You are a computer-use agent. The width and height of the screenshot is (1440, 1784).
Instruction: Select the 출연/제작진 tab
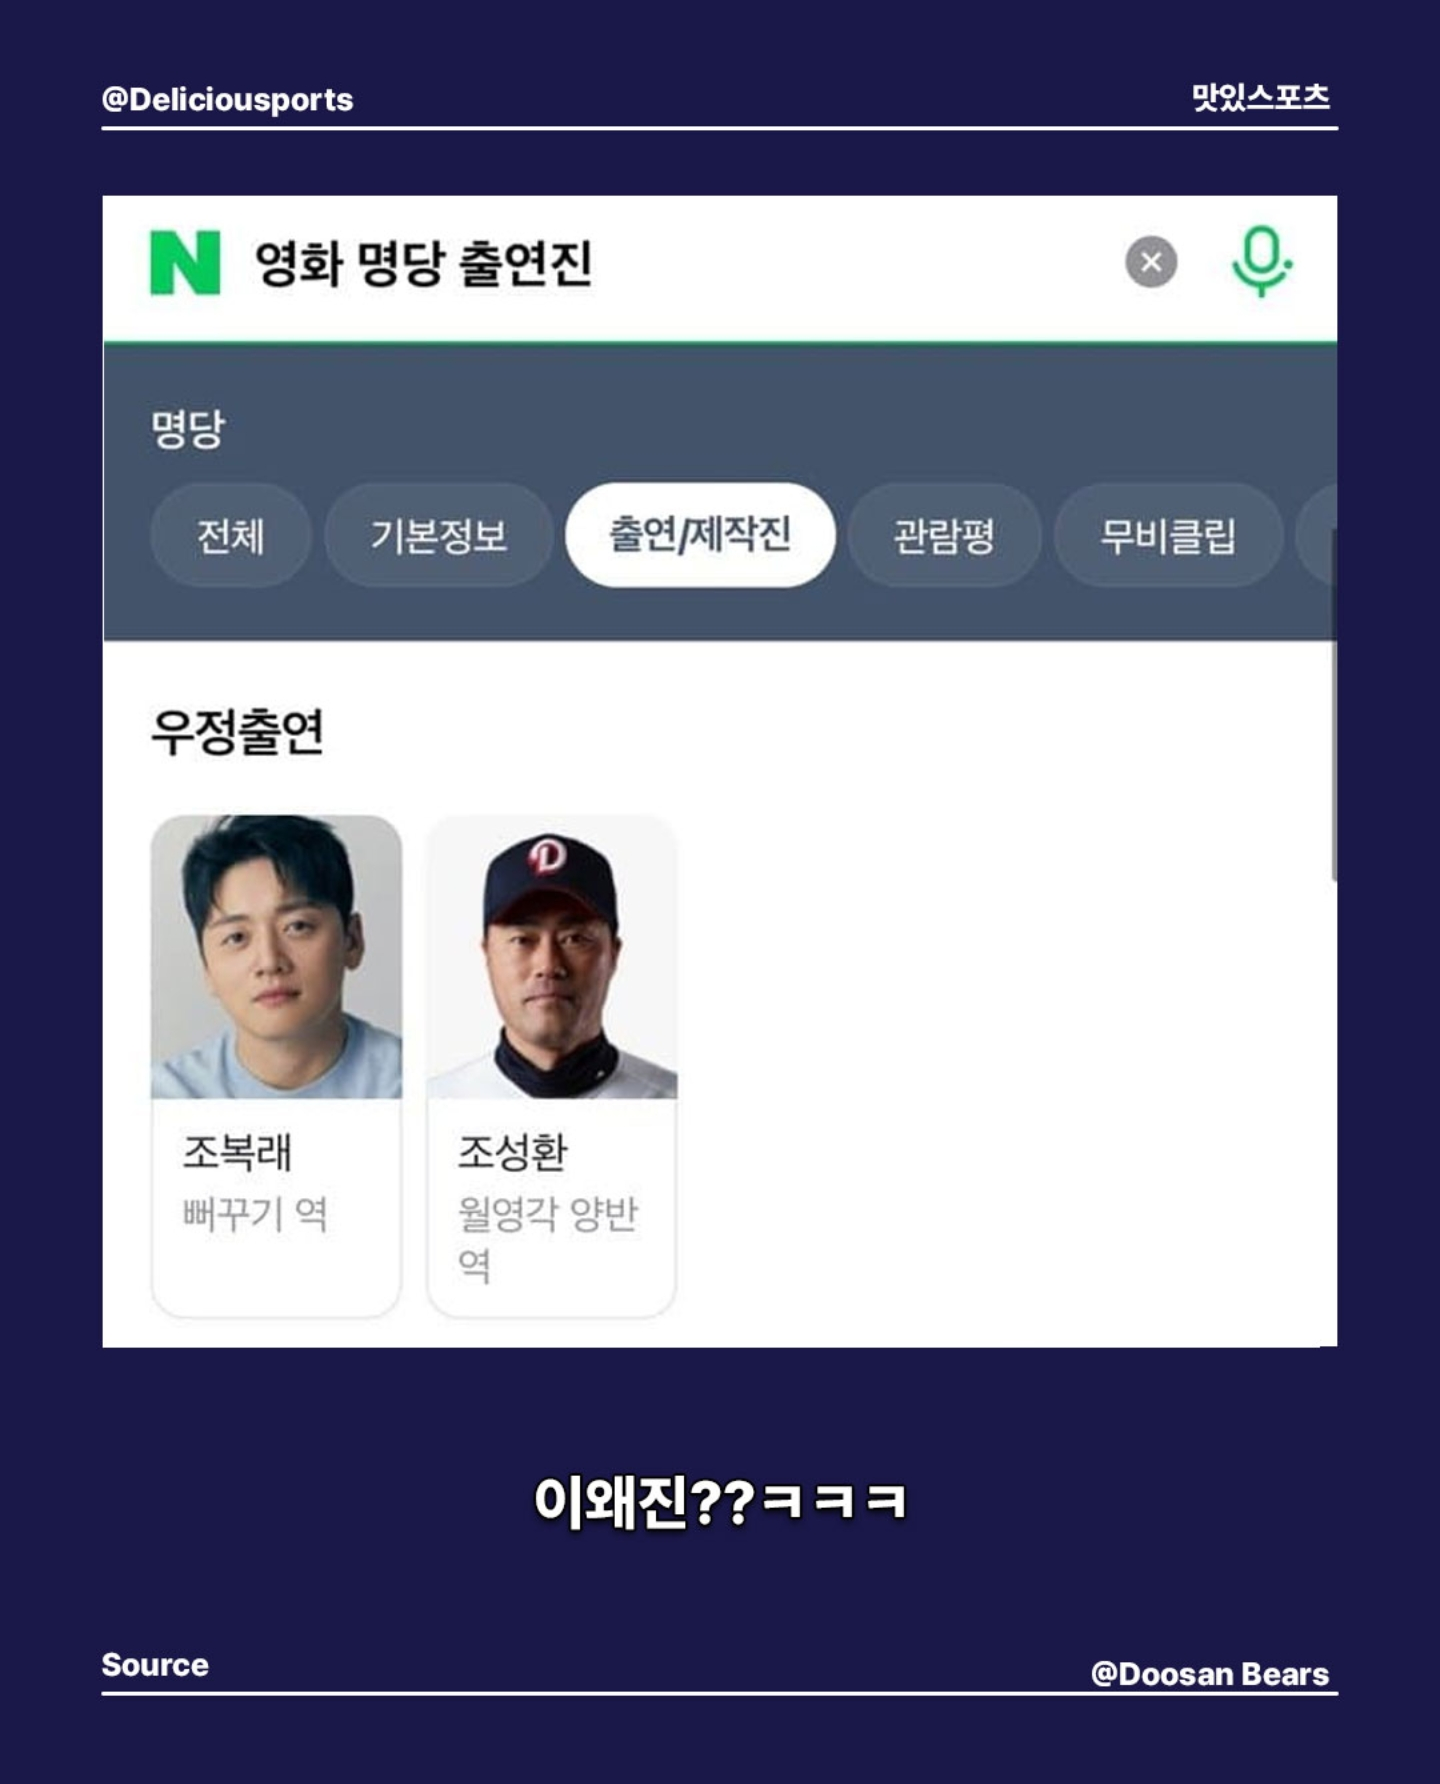click(x=700, y=535)
